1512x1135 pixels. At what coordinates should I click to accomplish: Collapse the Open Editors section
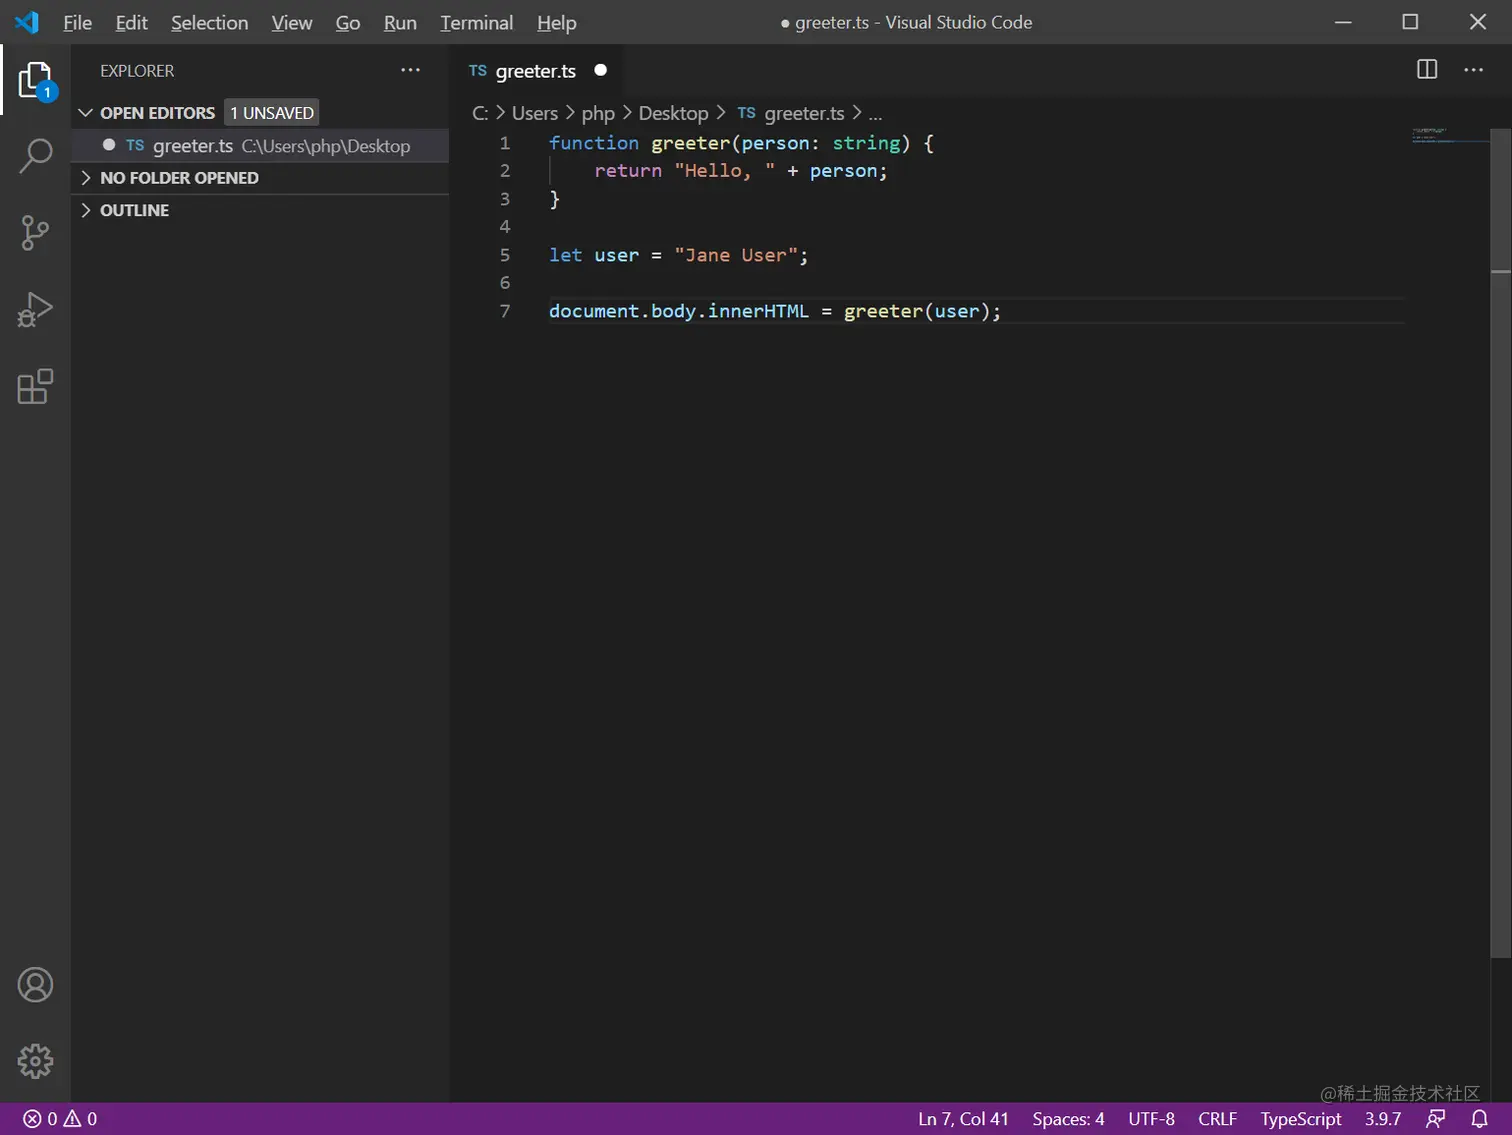pos(85,113)
